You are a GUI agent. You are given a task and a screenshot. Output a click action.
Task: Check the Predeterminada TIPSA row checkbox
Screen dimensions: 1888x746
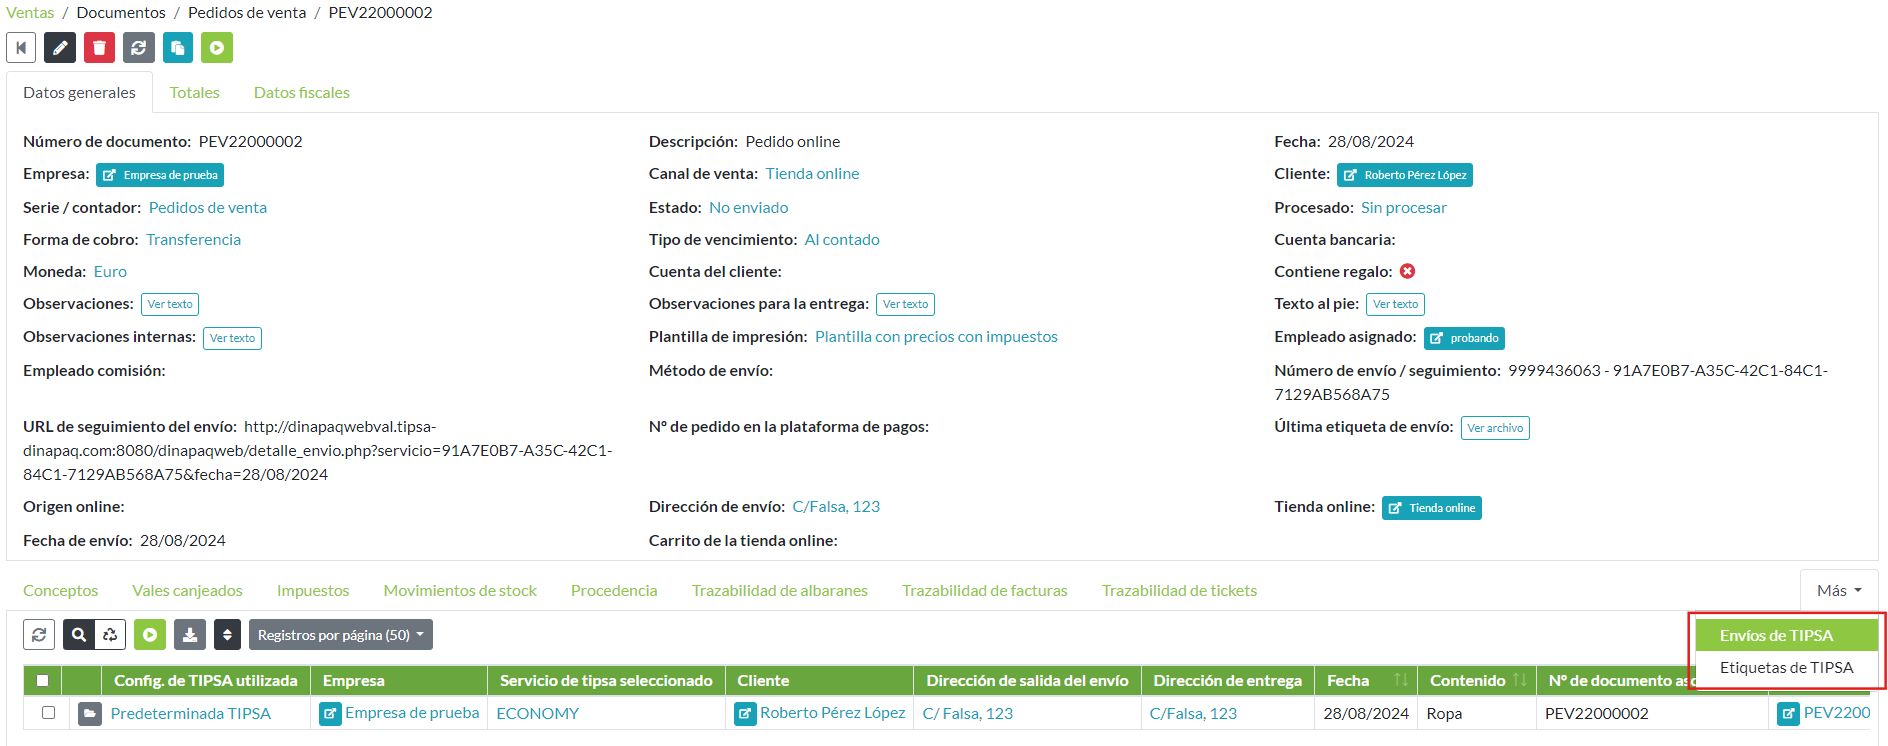pyautogui.click(x=48, y=713)
